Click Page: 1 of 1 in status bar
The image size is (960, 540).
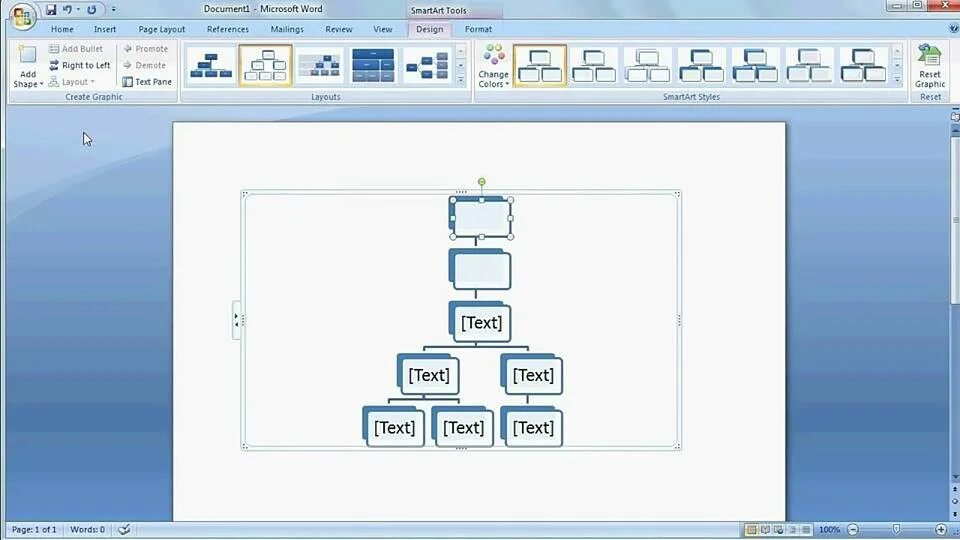click(x=34, y=530)
